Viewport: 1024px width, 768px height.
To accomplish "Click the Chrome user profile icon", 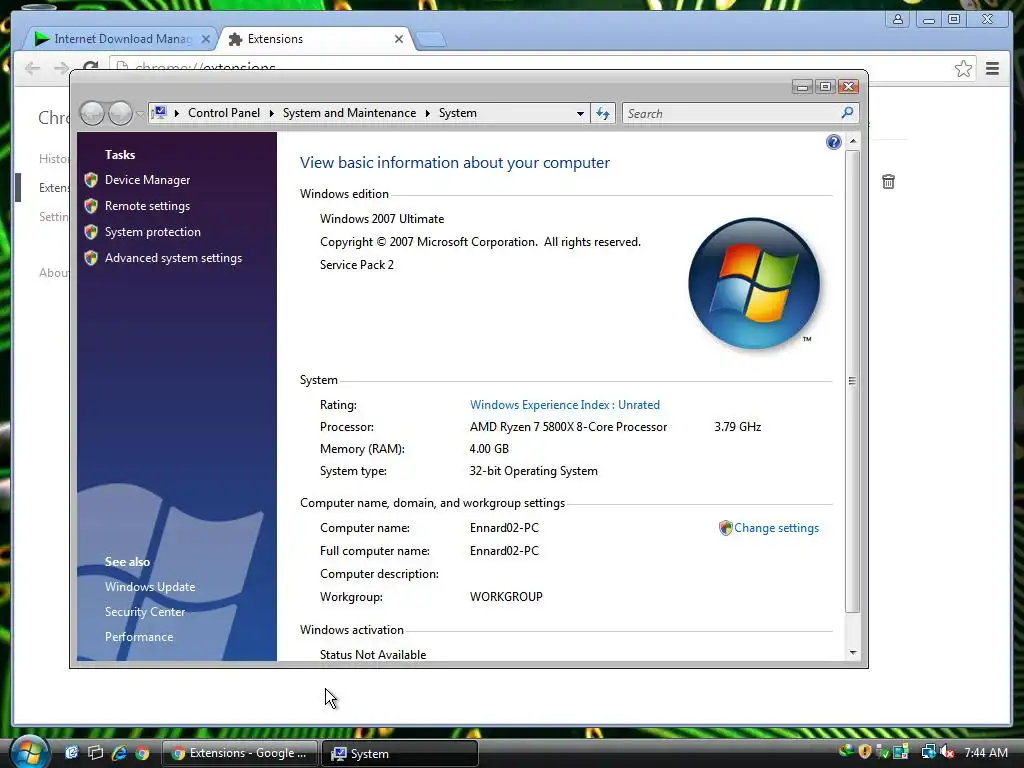I will [898, 19].
